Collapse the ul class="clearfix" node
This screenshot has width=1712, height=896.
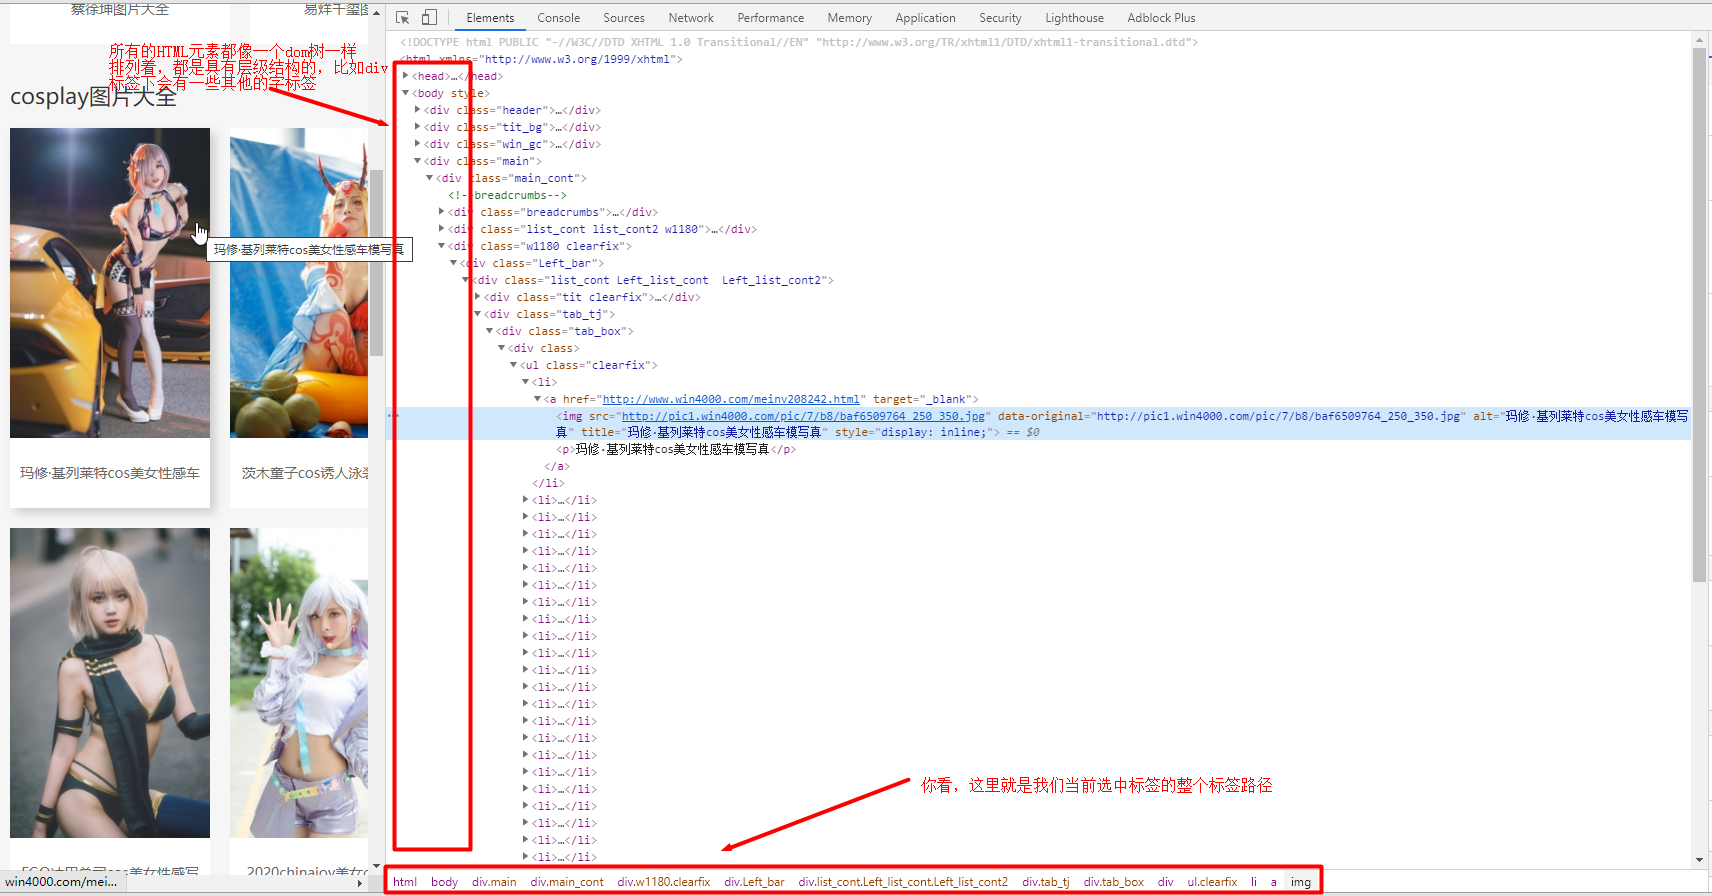point(514,365)
